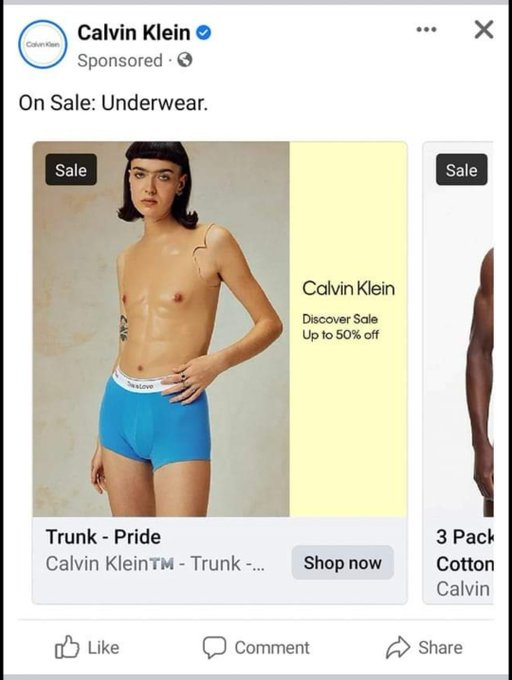Image resolution: width=512 pixels, height=680 pixels.
Task: Open the Trunk - Pride product title
Action: click(103, 537)
